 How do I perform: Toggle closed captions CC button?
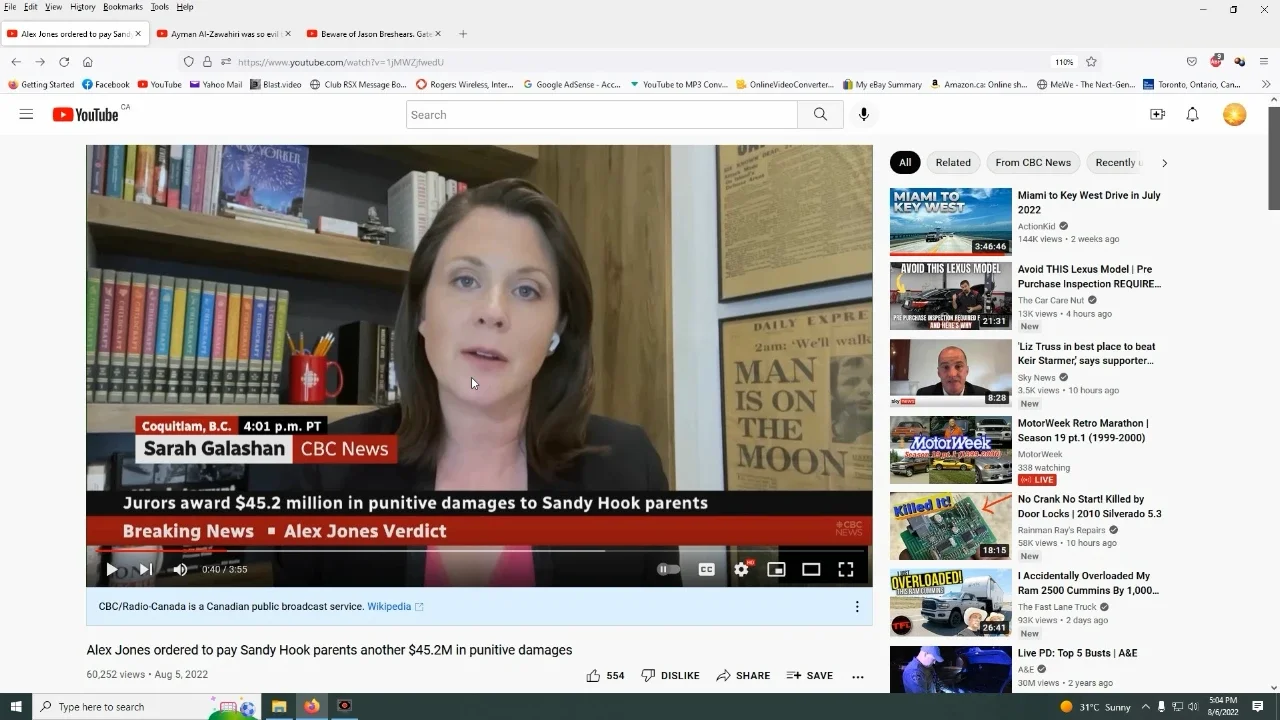point(706,569)
